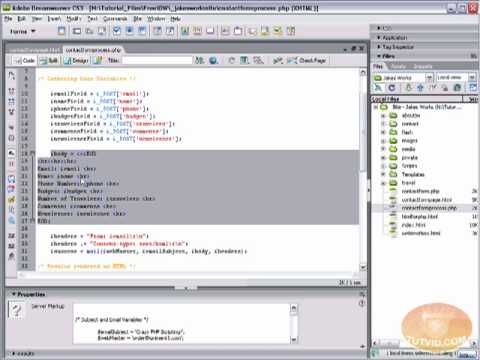Insert a Textarea form element
Viewport: 480px width, 360px height.
coord(102,31)
